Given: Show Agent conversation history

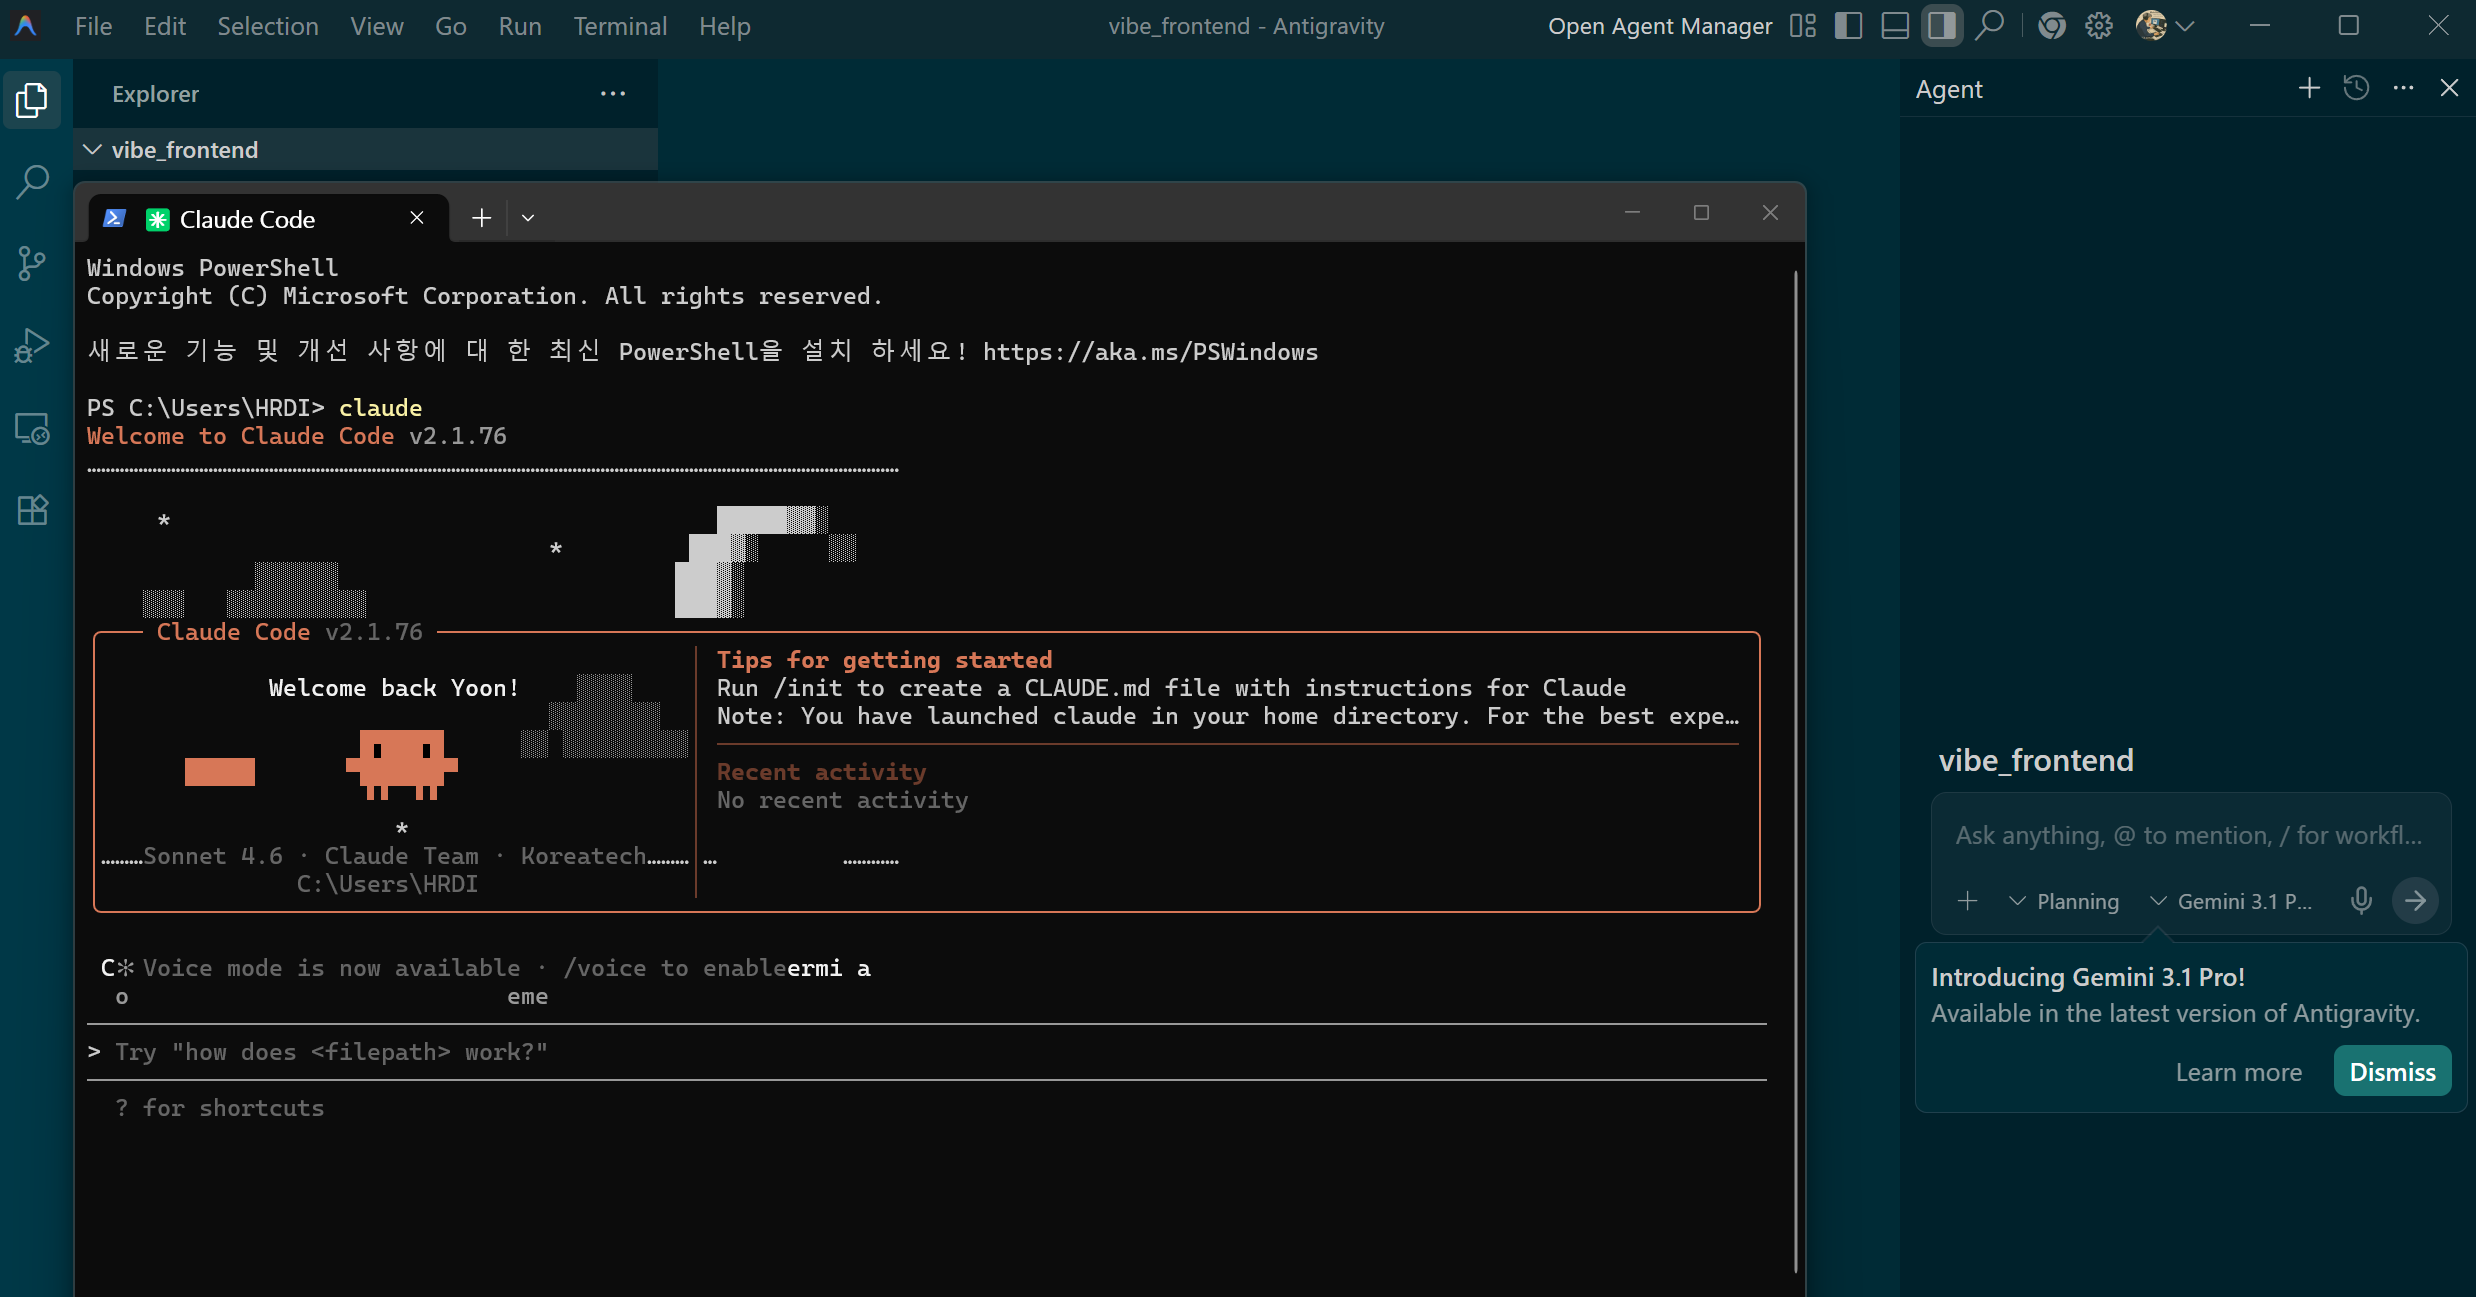Looking at the screenshot, I should pos(2356,89).
